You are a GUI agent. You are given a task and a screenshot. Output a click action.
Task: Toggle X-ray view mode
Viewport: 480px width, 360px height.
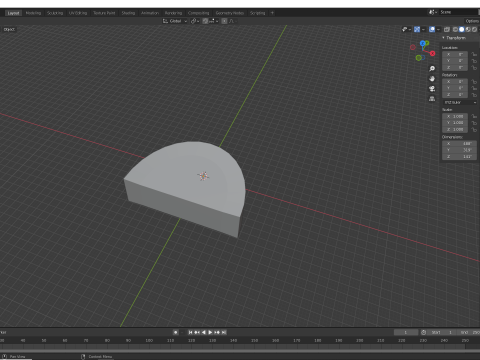pyautogui.click(x=447, y=29)
